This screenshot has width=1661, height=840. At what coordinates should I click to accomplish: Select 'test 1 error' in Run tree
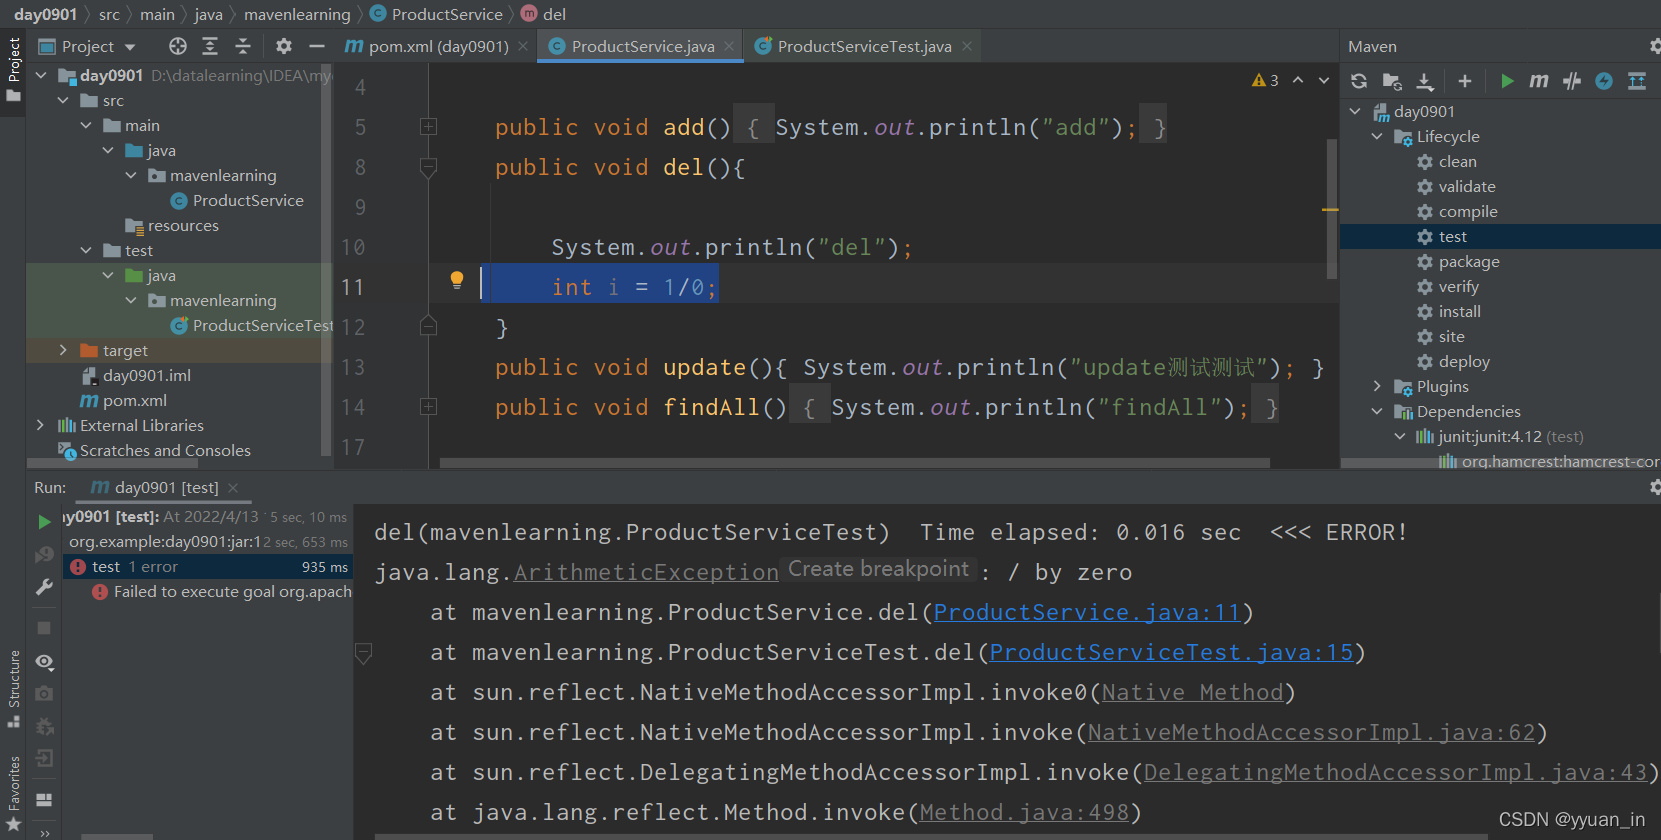point(208,566)
